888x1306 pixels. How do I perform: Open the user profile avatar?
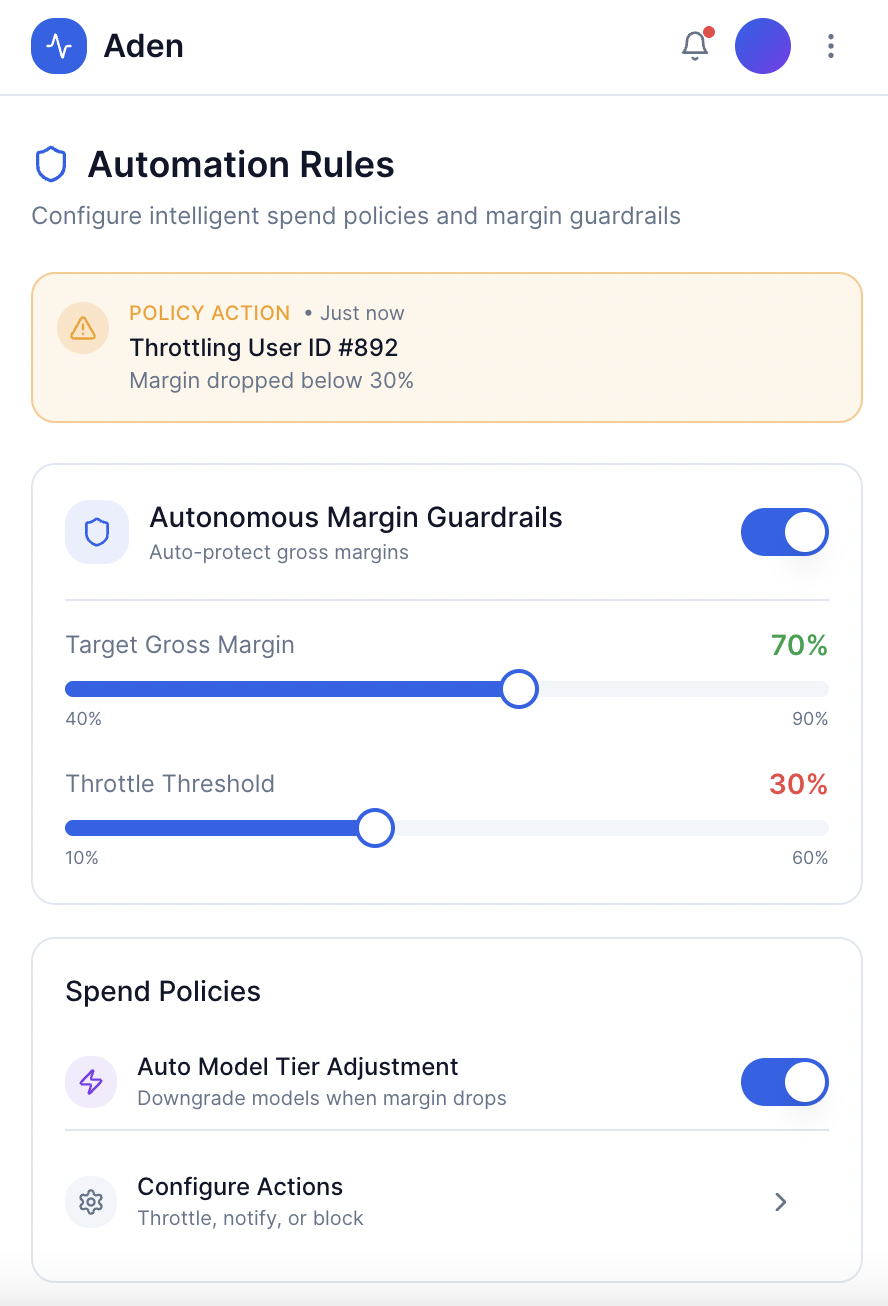(763, 46)
